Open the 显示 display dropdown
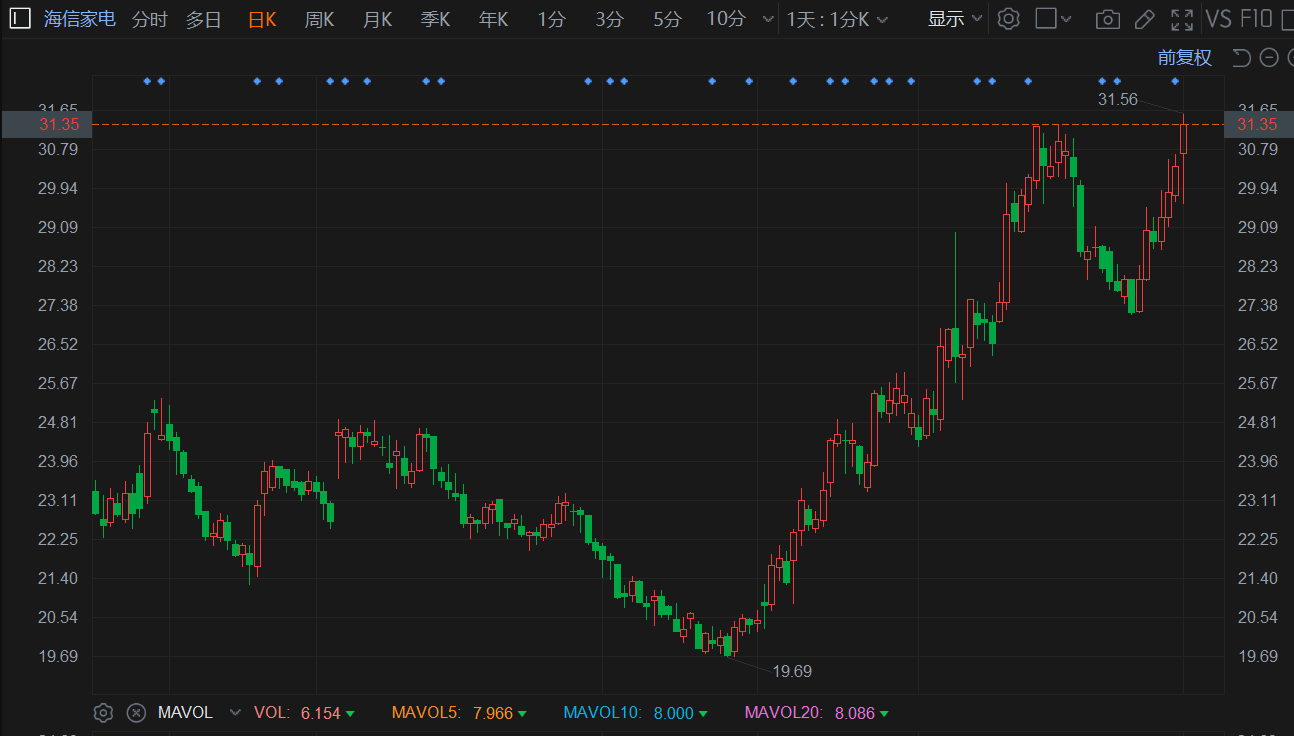 coord(955,19)
